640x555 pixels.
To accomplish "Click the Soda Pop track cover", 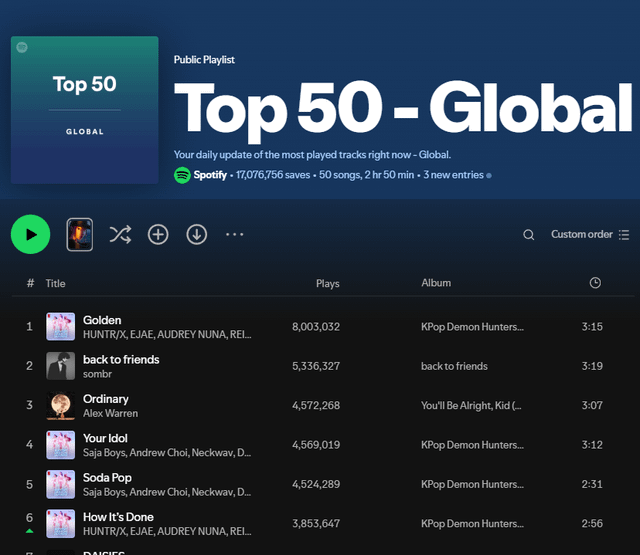I will 61,484.
